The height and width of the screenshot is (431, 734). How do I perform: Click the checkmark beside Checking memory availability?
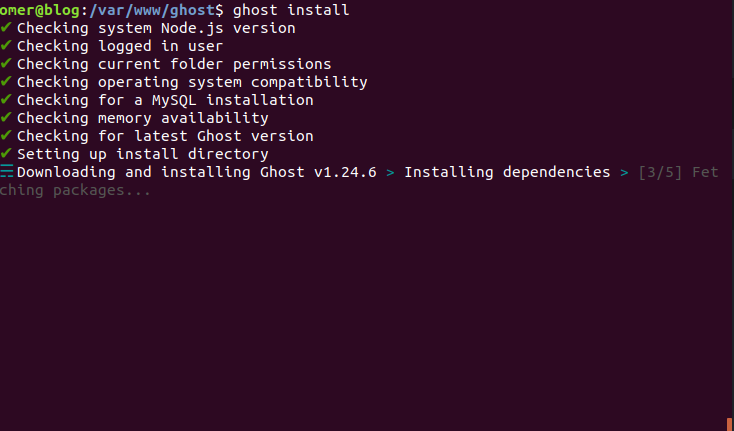[6, 117]
